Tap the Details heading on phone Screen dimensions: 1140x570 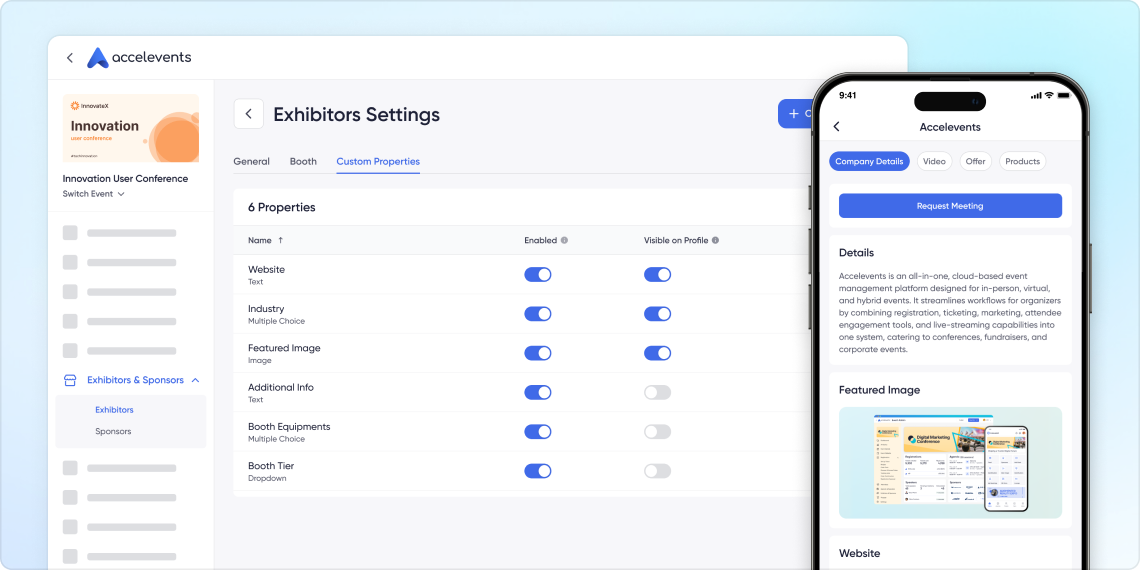[x=856, y=253]
